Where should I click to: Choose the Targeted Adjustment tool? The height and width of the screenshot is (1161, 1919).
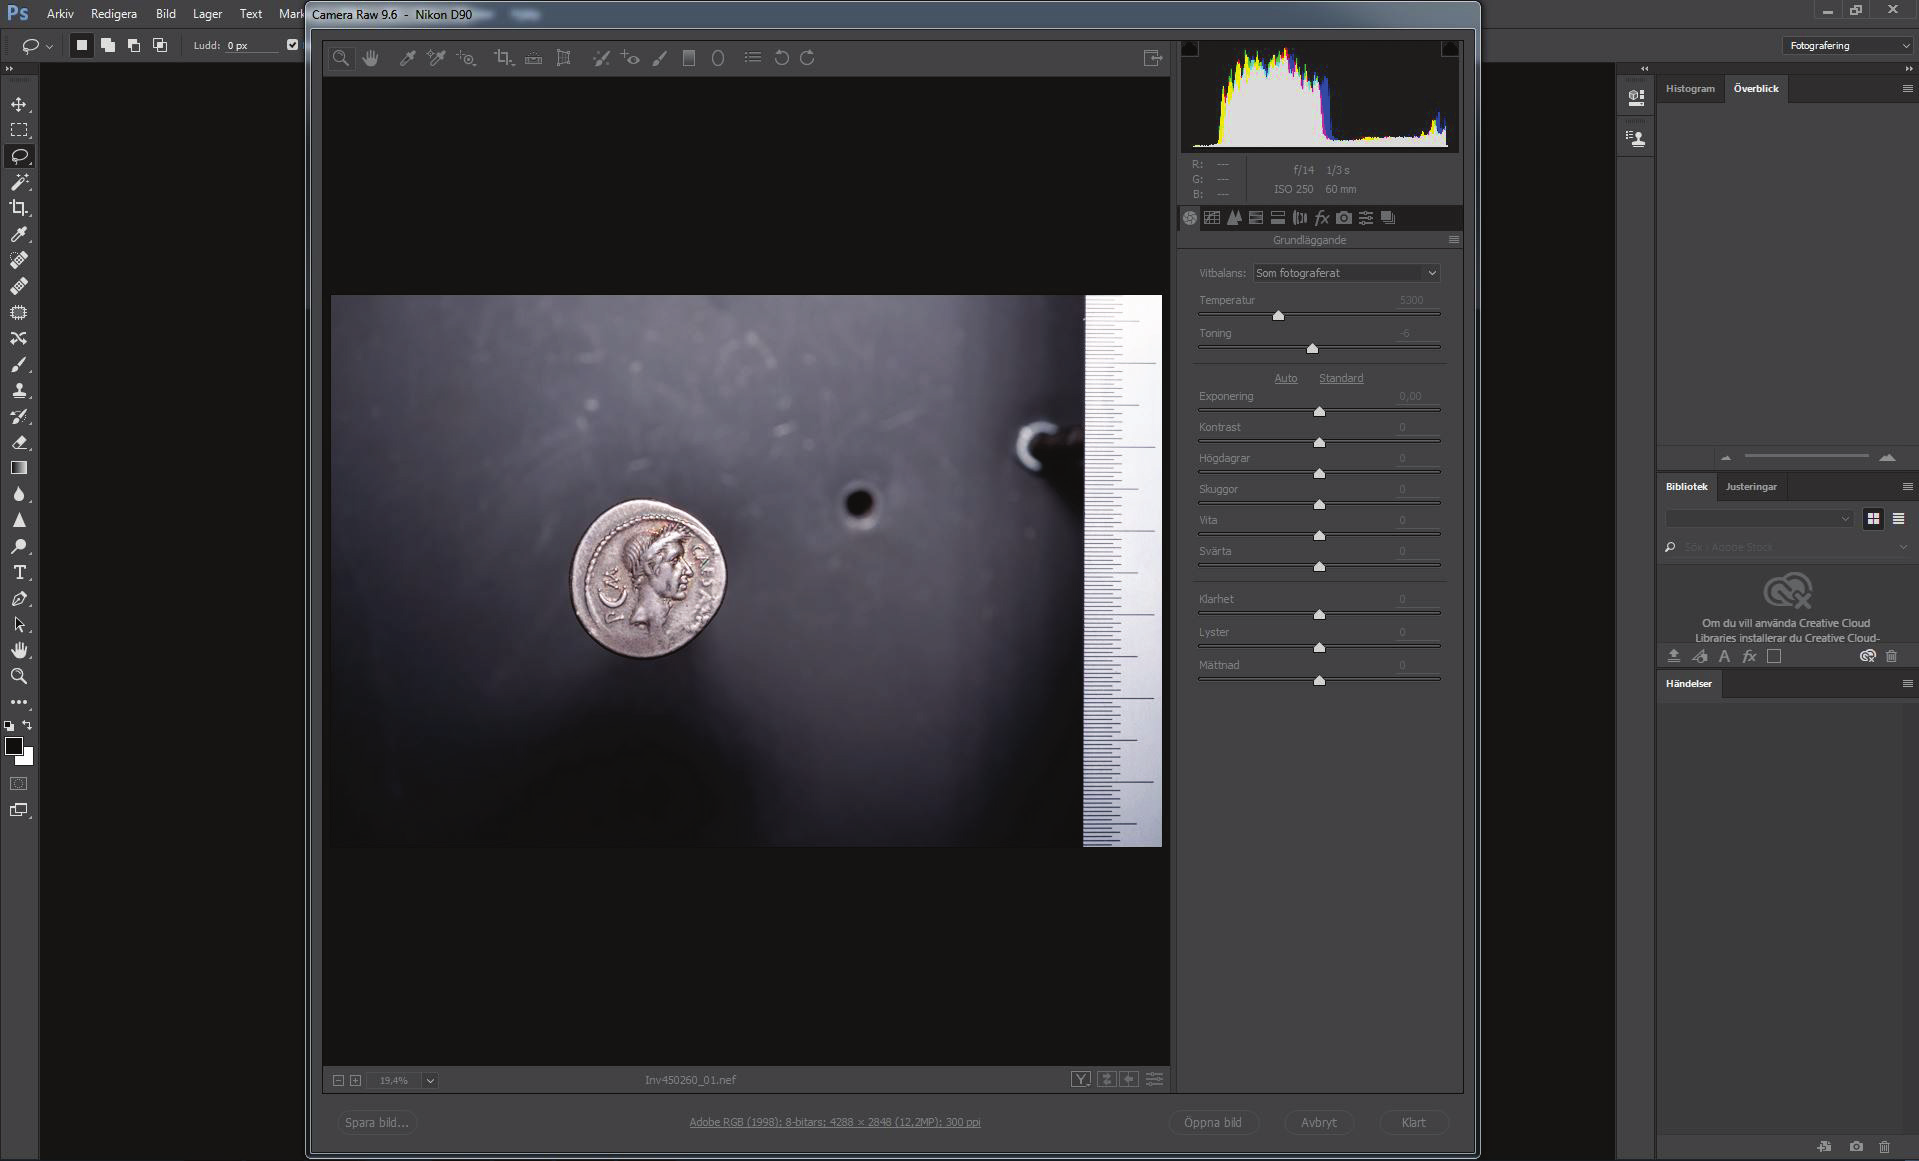point(466,58)
